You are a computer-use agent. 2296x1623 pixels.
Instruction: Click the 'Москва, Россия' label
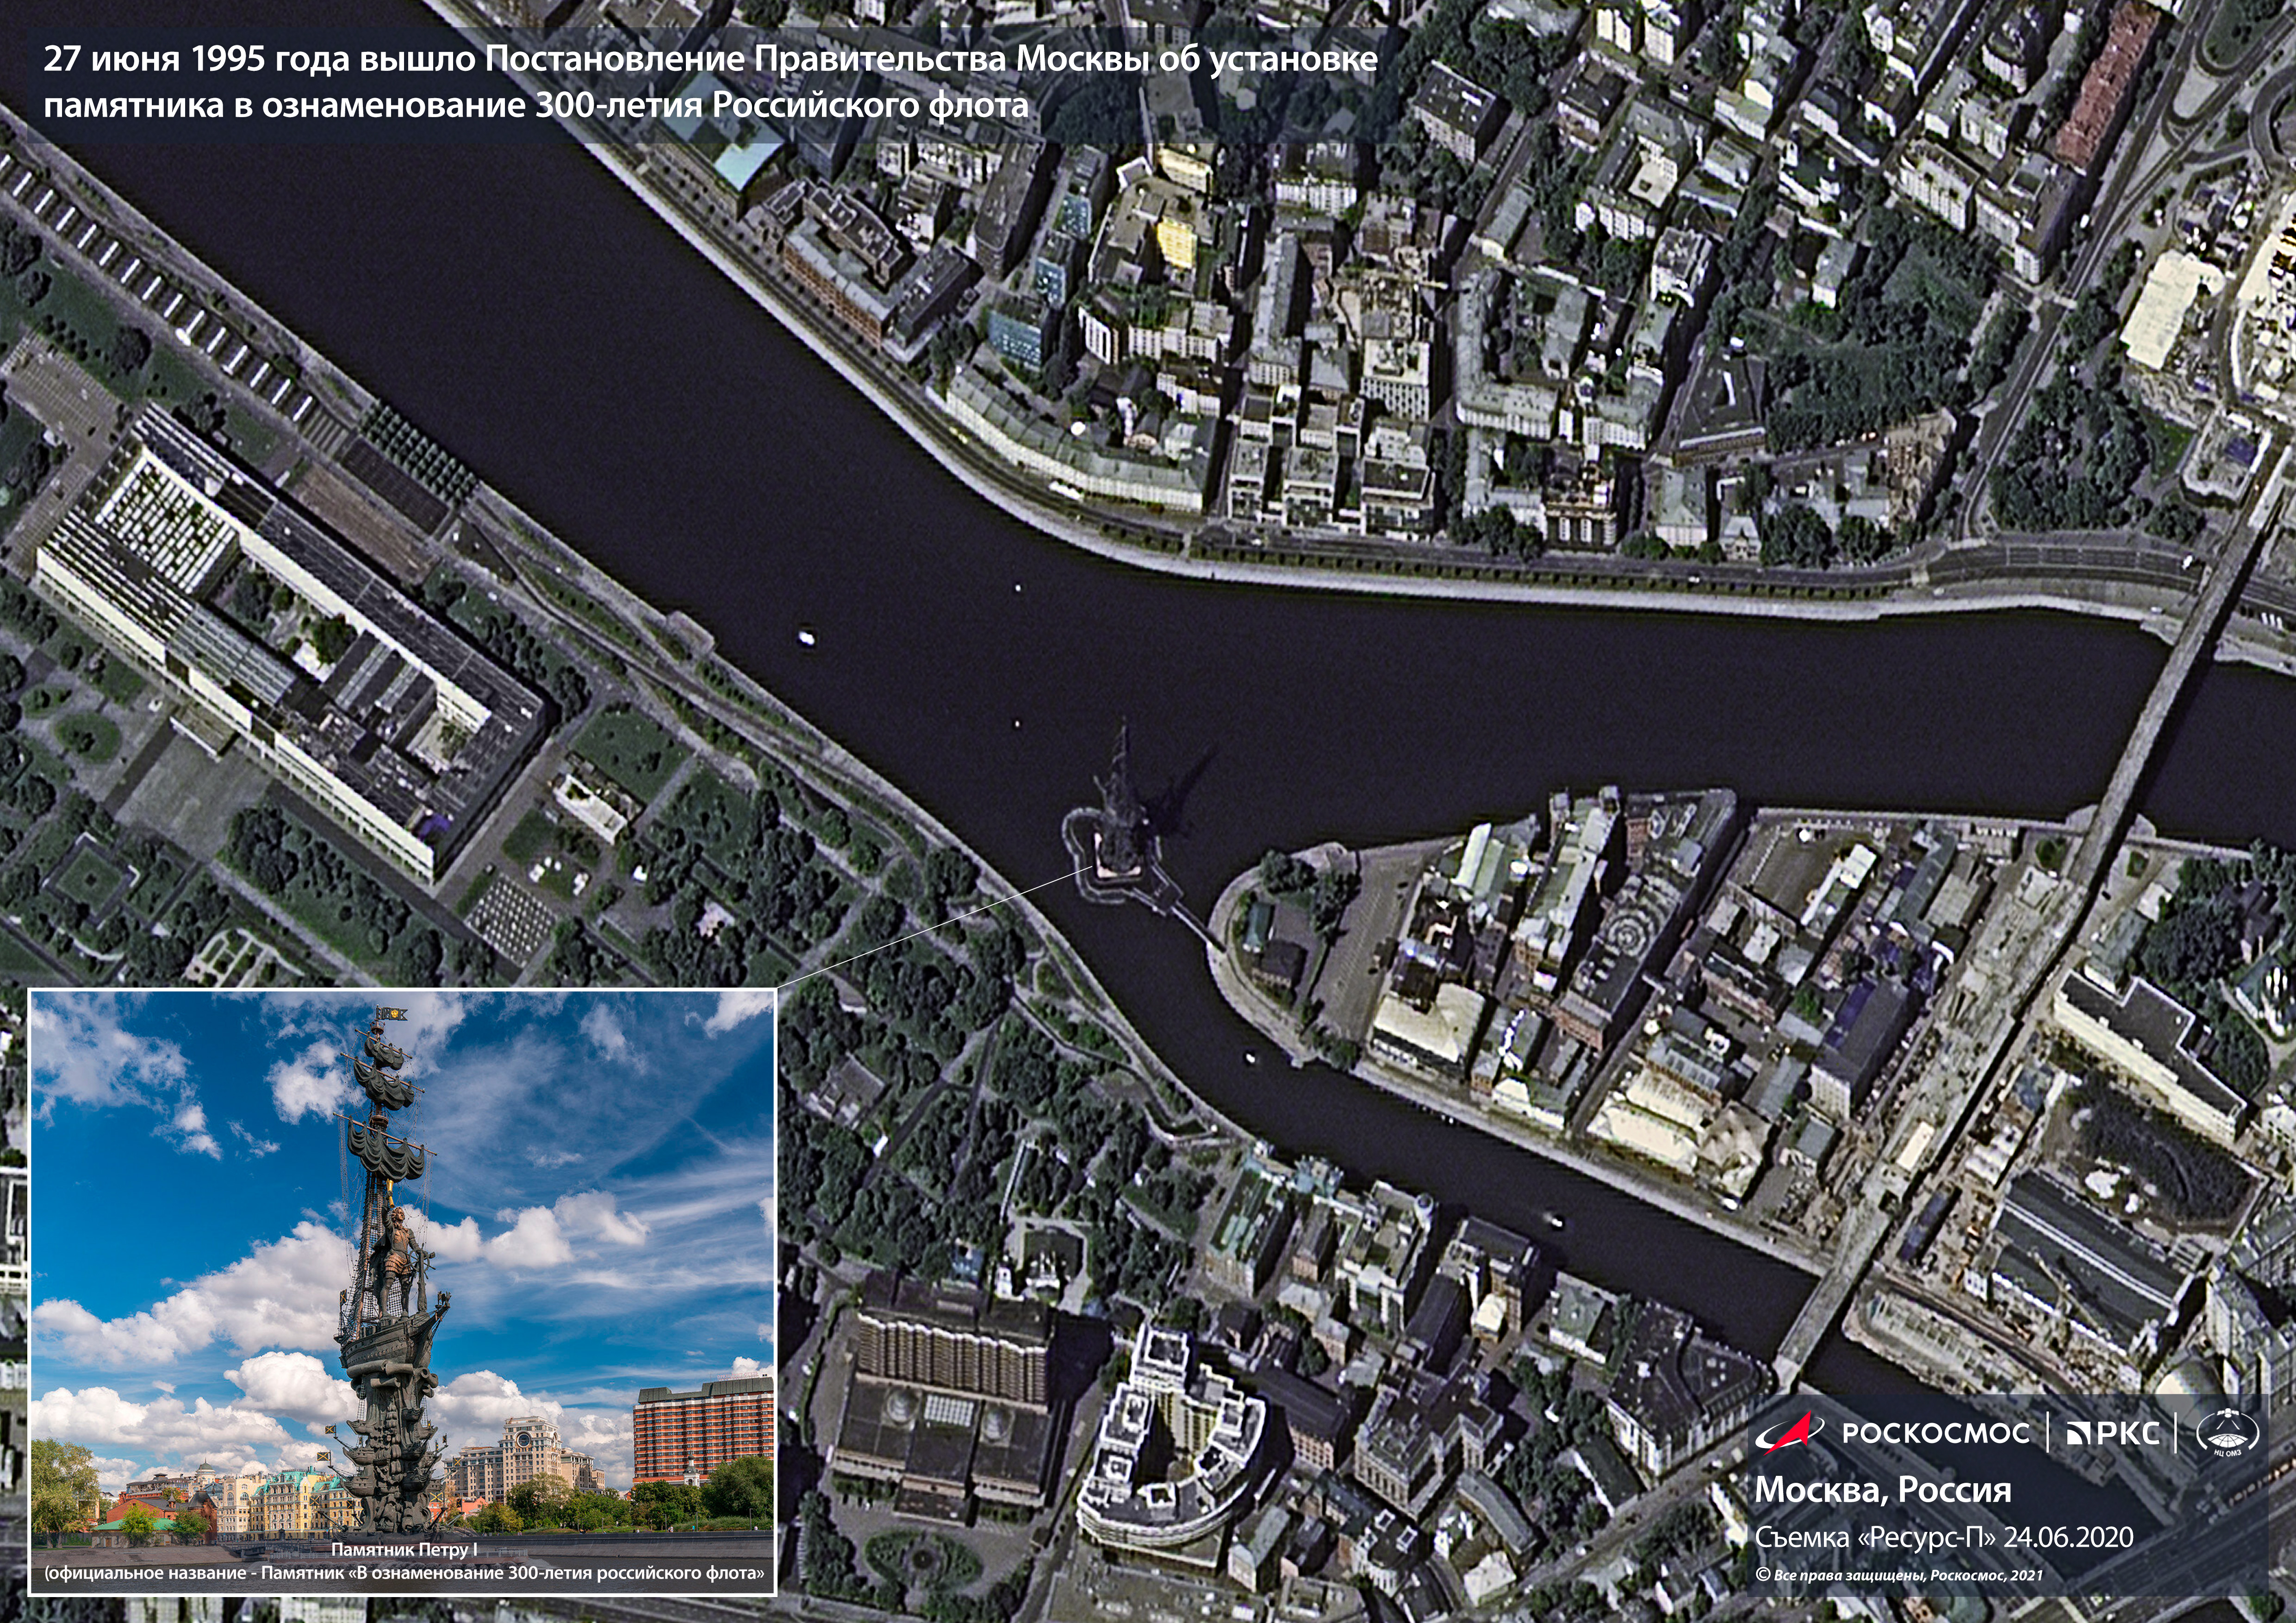pos(1883,1490)
